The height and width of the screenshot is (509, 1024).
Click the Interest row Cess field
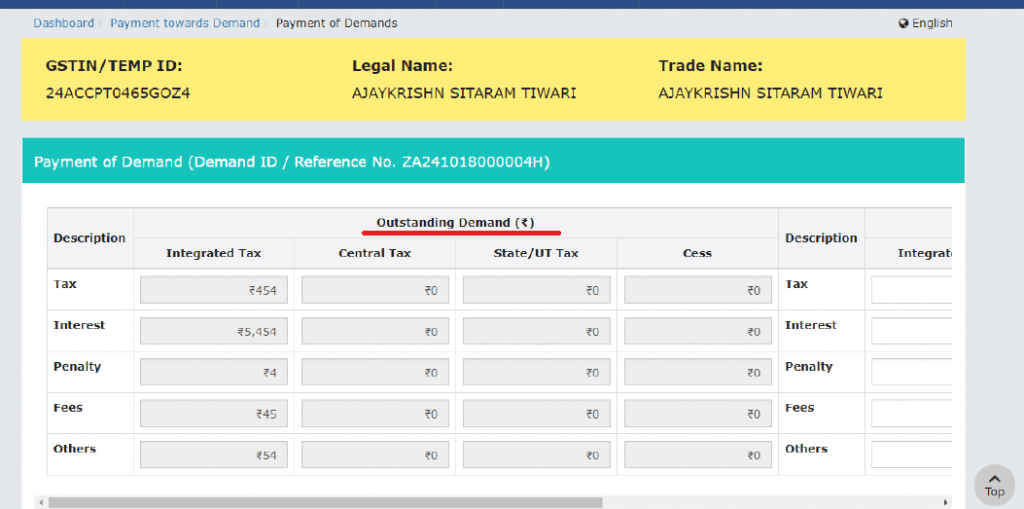click(697, 331)
